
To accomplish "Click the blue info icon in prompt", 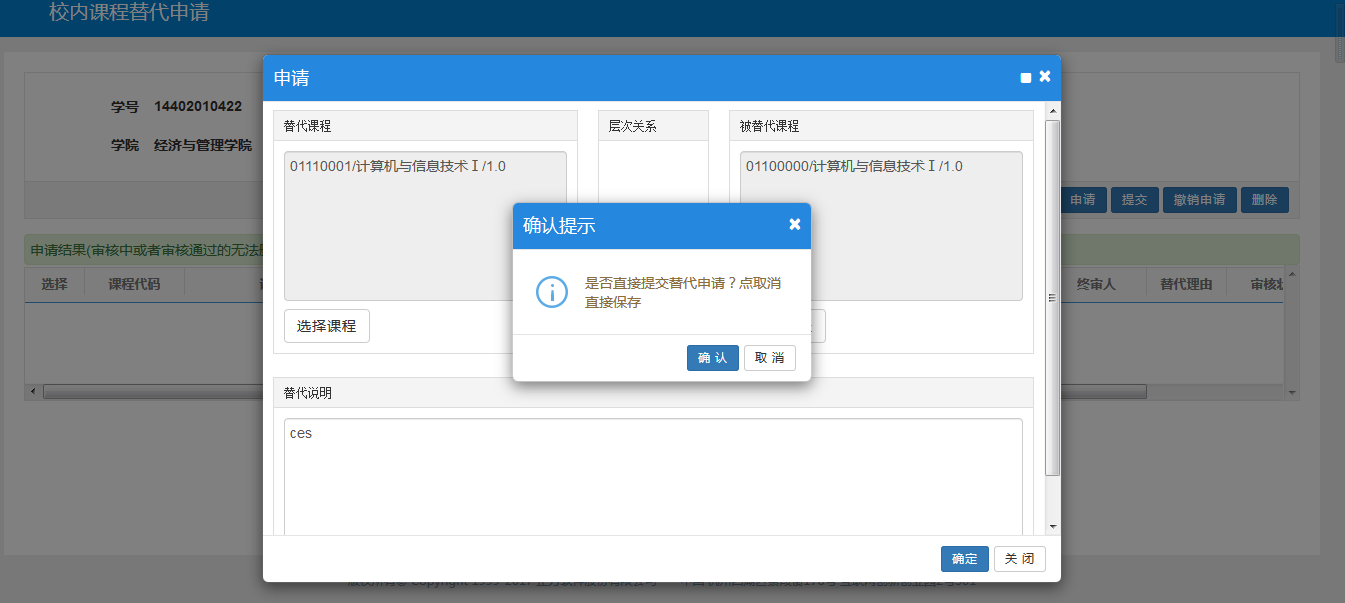I will tap(552, 291).
